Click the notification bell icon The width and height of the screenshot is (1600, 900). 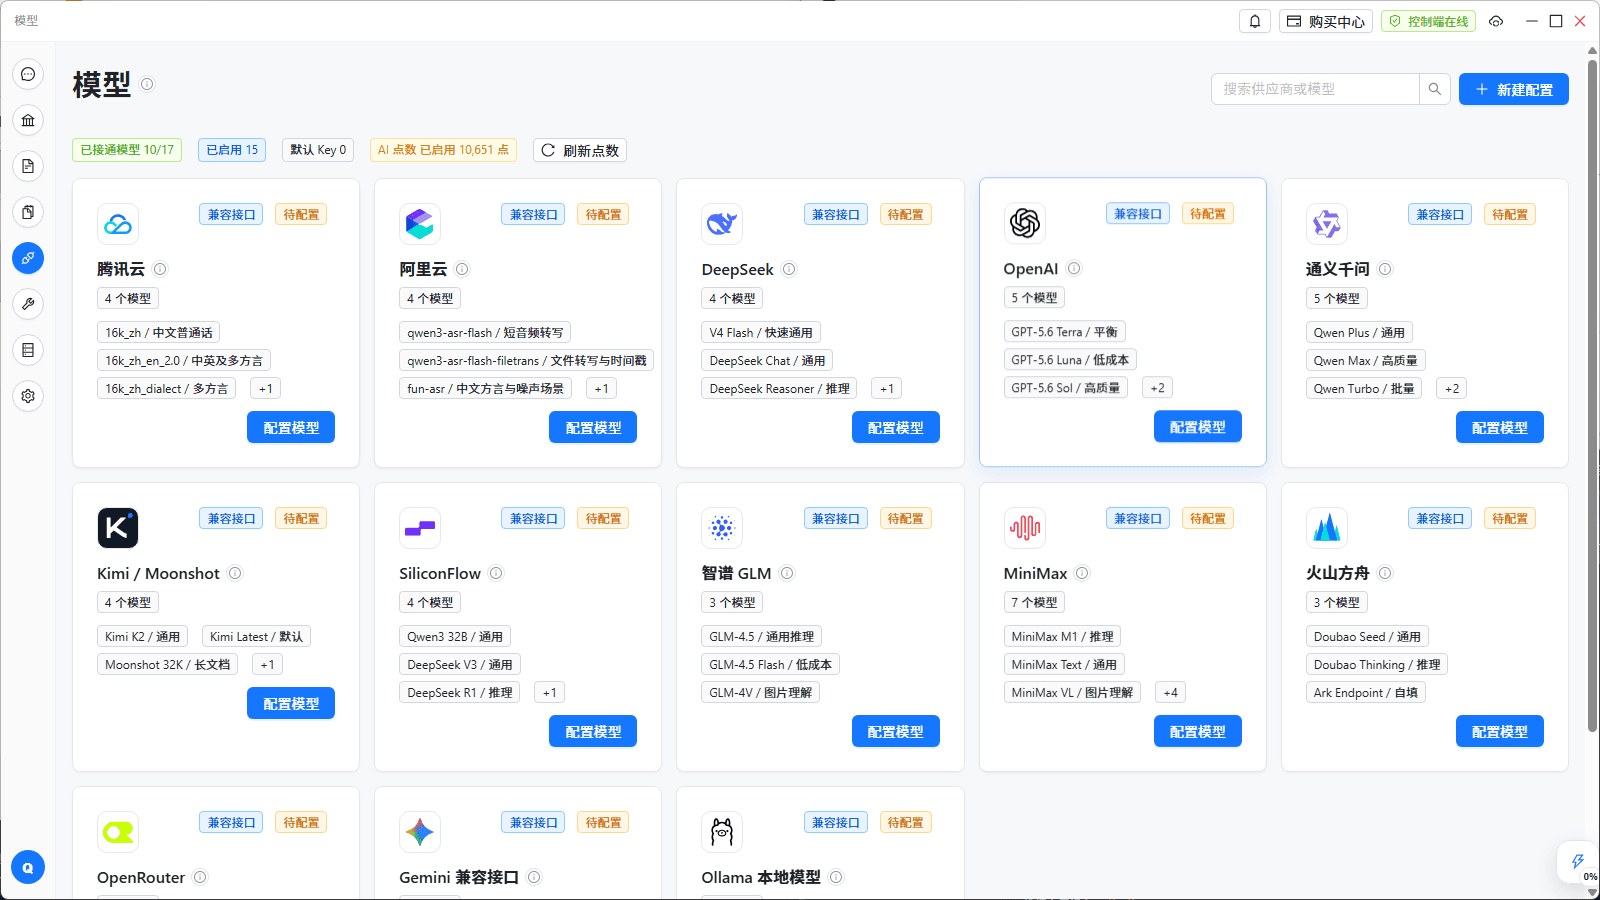click(1255, 21)
